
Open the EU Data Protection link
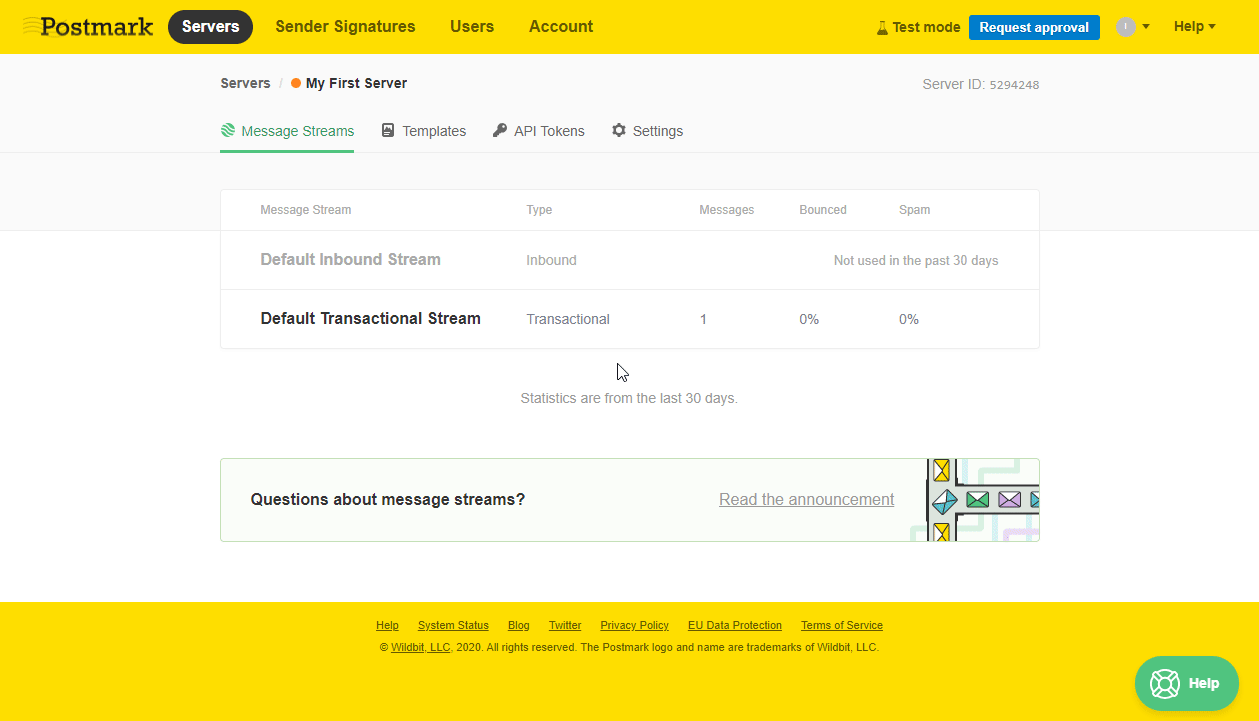point(735,626)
